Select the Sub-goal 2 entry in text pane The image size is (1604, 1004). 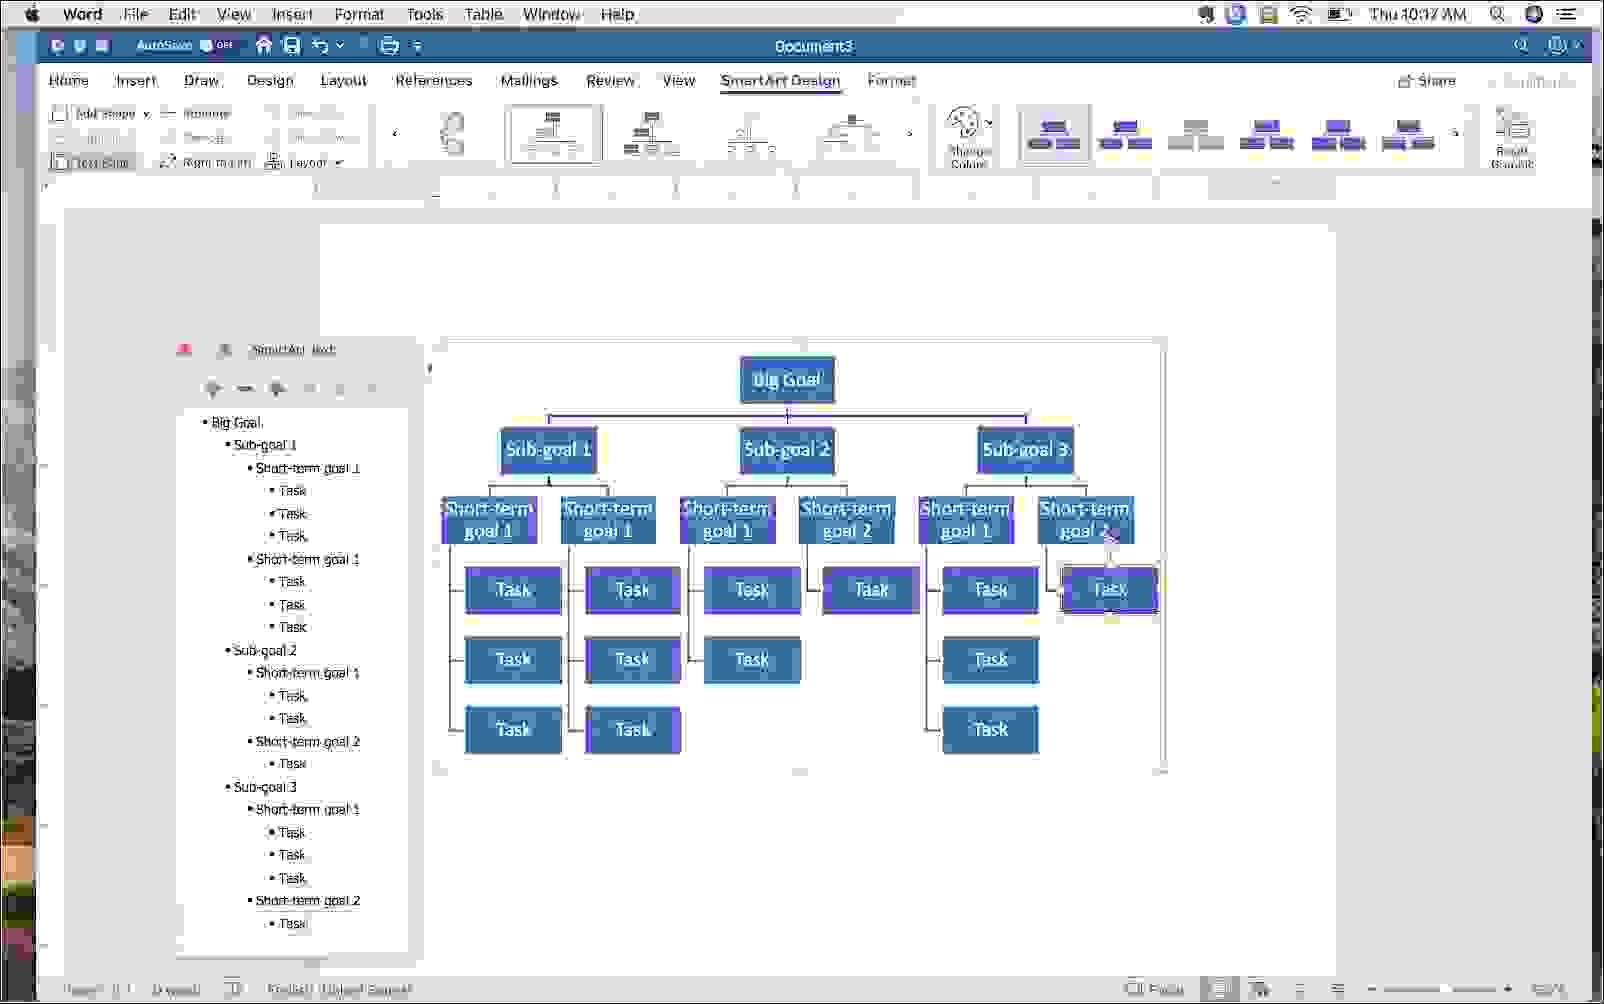pos(265,650)
